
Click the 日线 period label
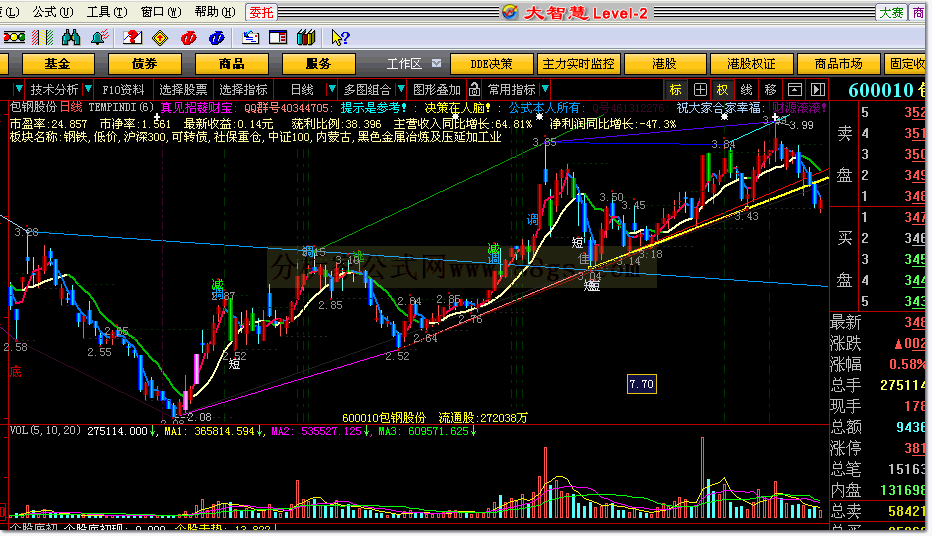[x=302, y=90]
